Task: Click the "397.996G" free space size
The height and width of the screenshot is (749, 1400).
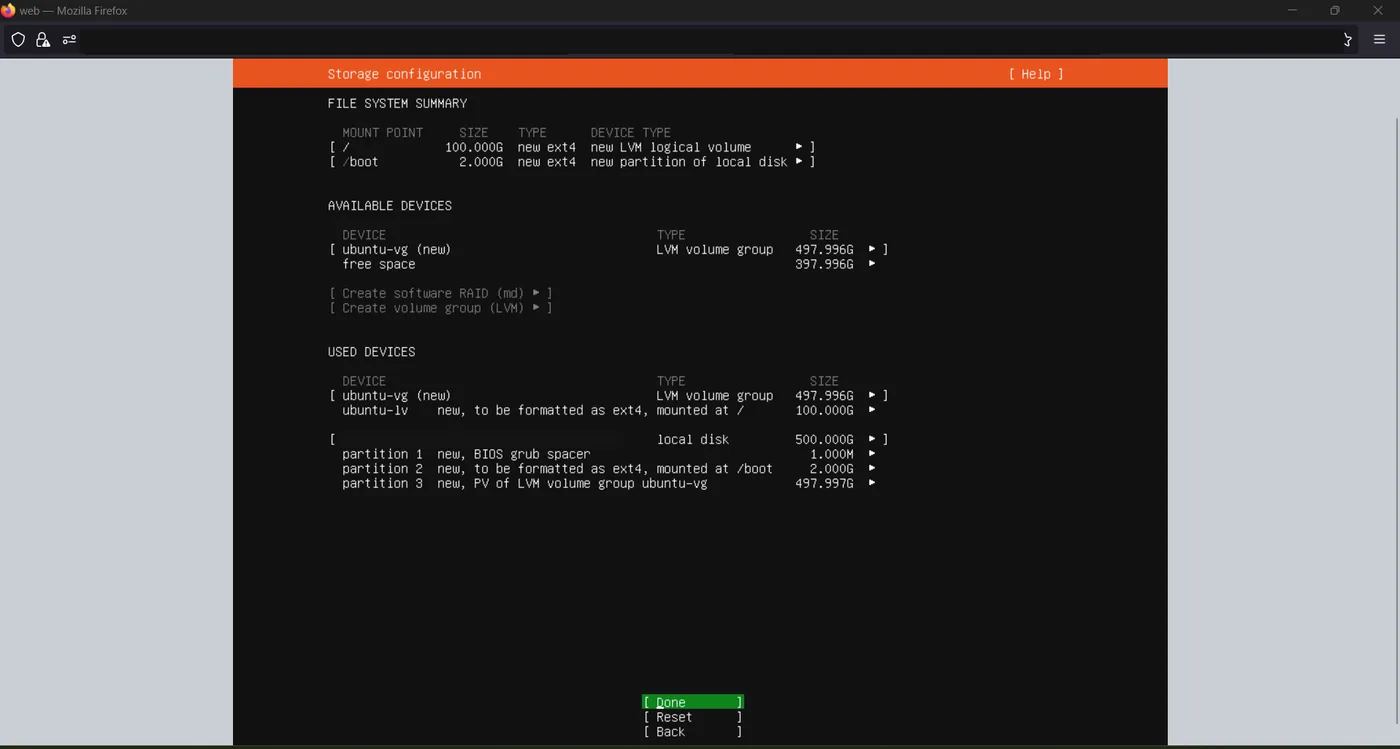Action: click(x=824, y=264)
